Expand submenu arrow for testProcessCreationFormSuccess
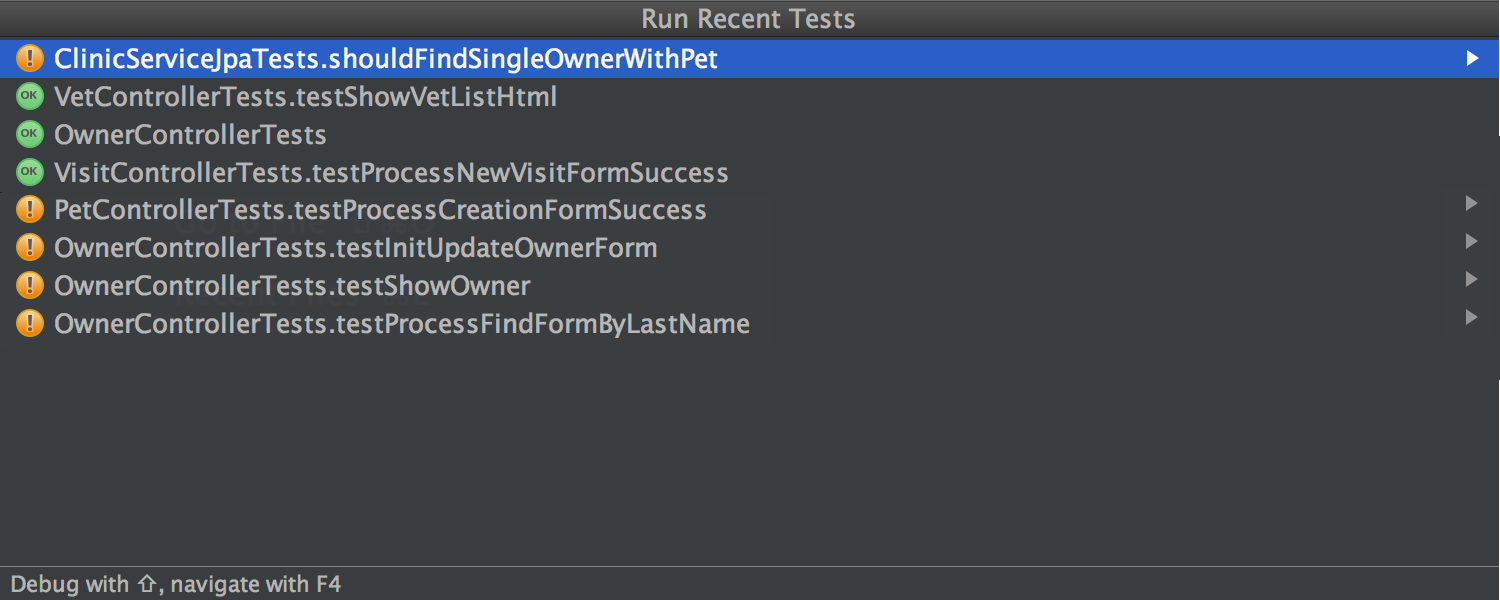 coord(1472,203)
